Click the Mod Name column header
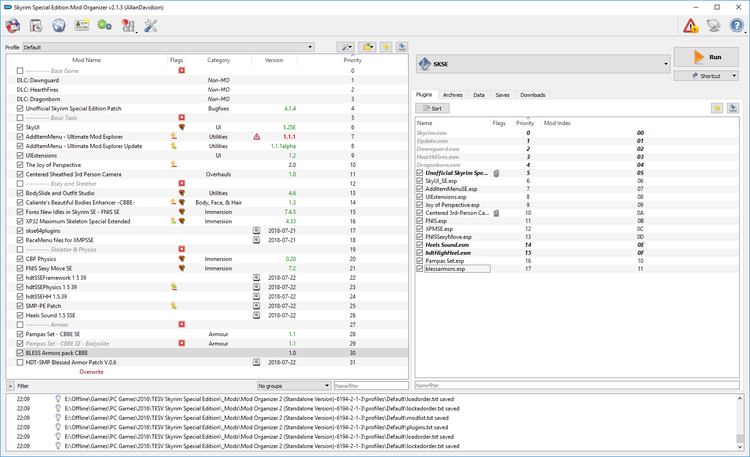 (x=87, y=60)
